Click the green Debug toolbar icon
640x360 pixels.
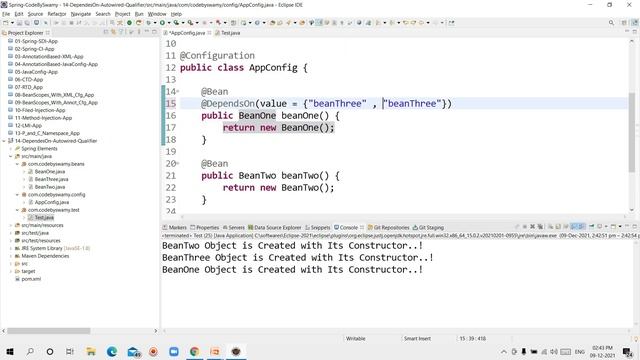(149, 23)
